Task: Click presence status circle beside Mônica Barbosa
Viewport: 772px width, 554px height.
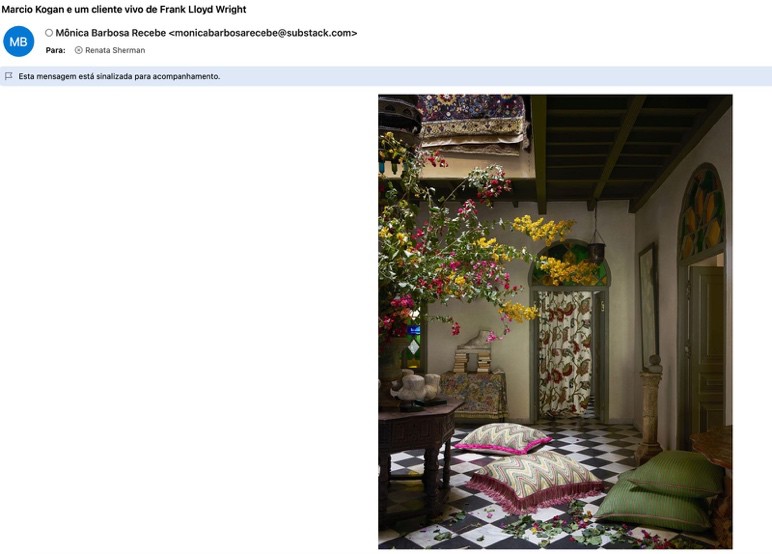Action: pyautogui.click(x=49, y=33)
